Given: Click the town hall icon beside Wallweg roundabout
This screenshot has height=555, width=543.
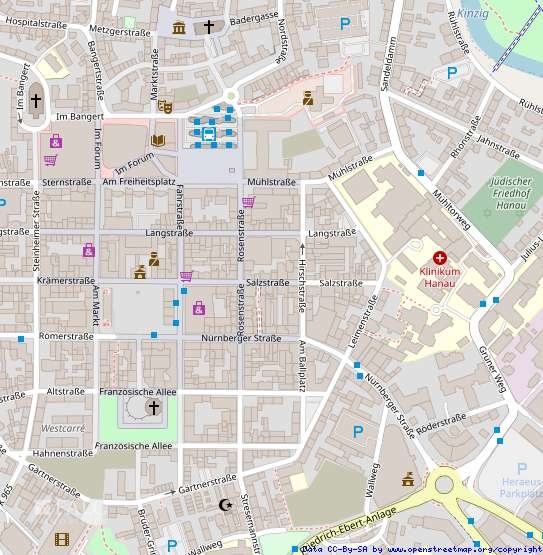Looking at the screenshot, I should (x=408, y=479).
